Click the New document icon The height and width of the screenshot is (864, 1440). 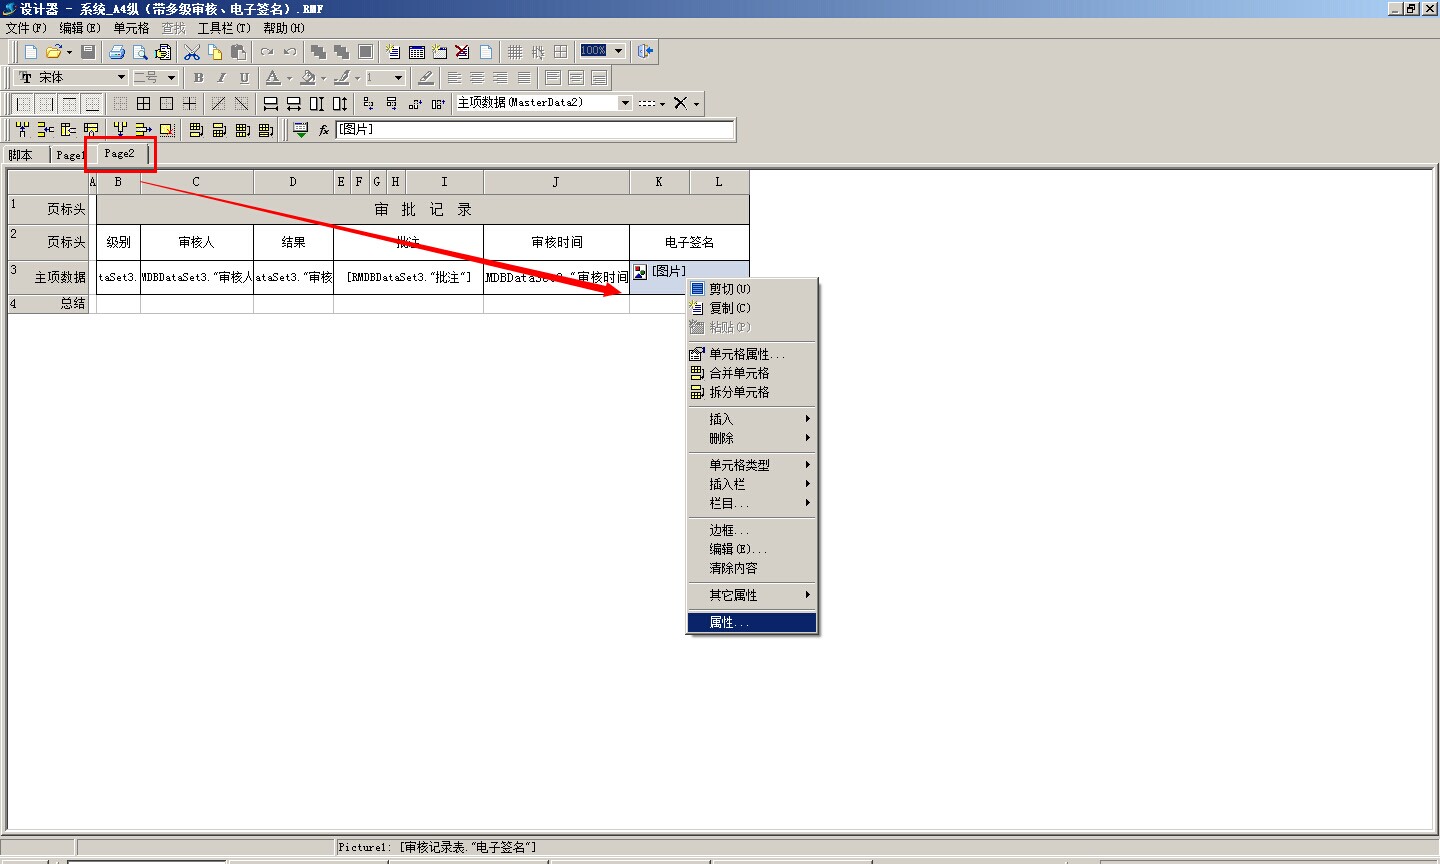(31, 52)
